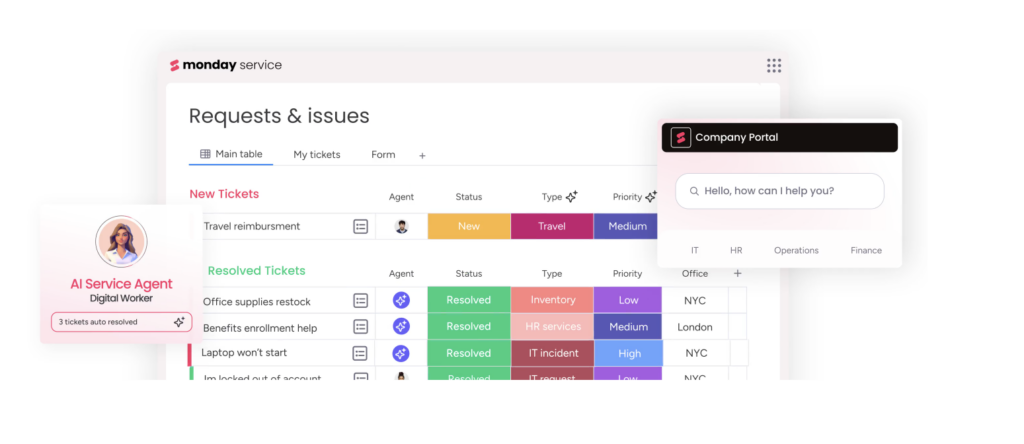Open the Form tab
Image resolution: width=1024 pixels, height=444 pixels.
tap(383, 155)
